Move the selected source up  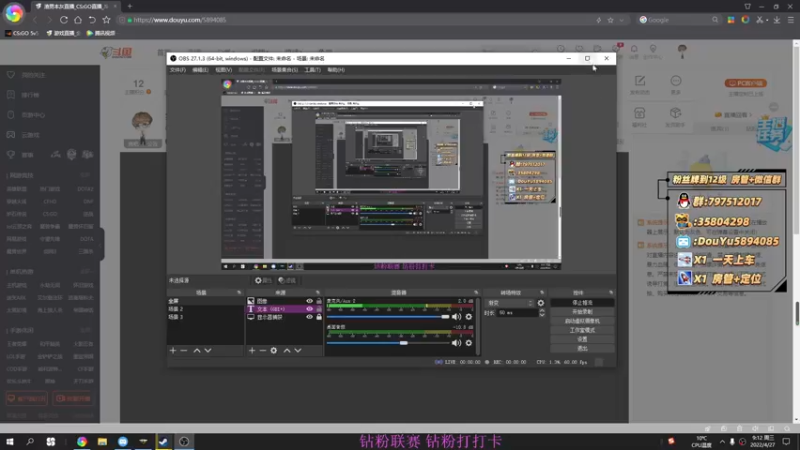[x=287, y=351]
